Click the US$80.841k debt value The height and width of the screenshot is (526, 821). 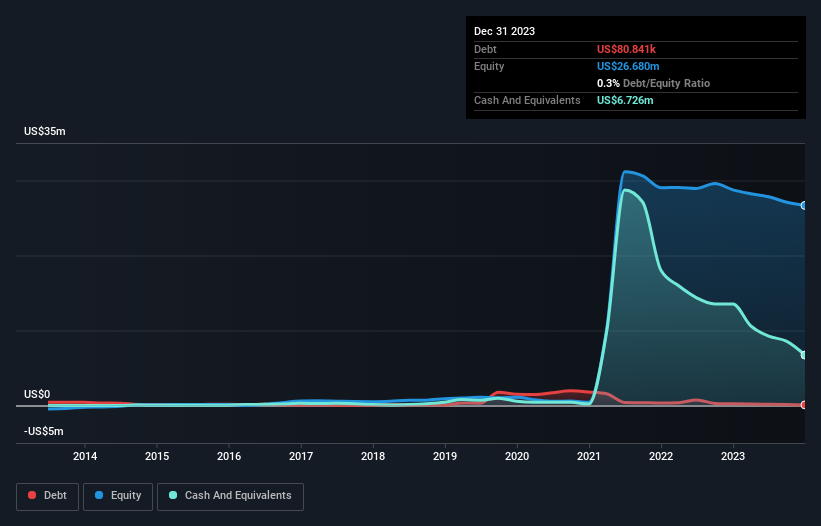click(x=626, y=49)
